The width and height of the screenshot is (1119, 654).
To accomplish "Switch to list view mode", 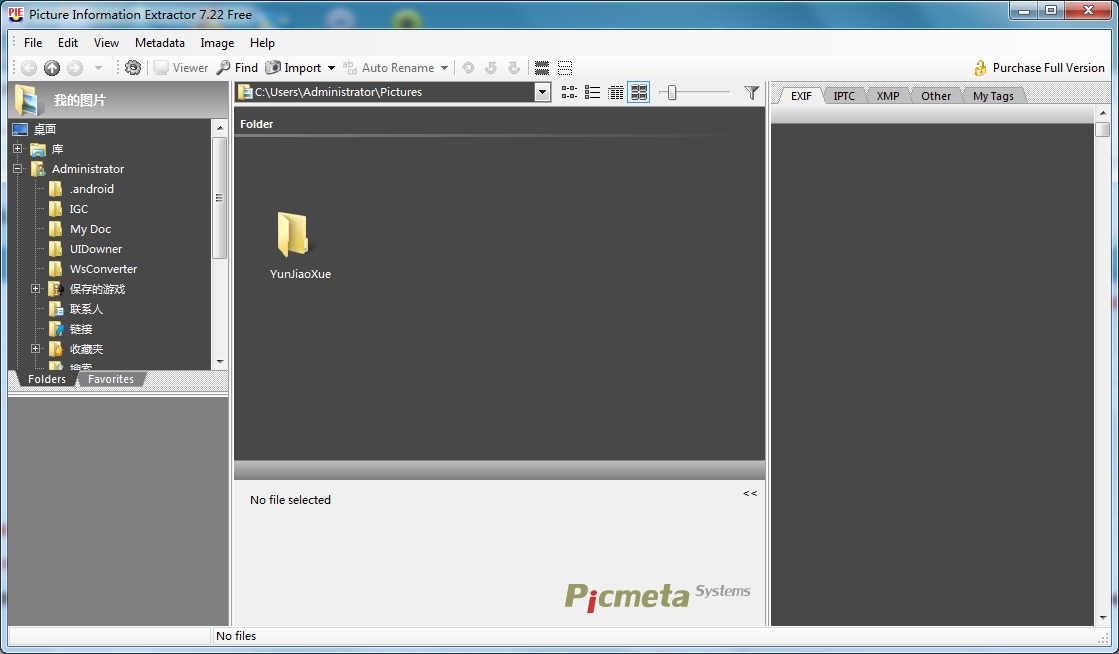I will 592,92.
